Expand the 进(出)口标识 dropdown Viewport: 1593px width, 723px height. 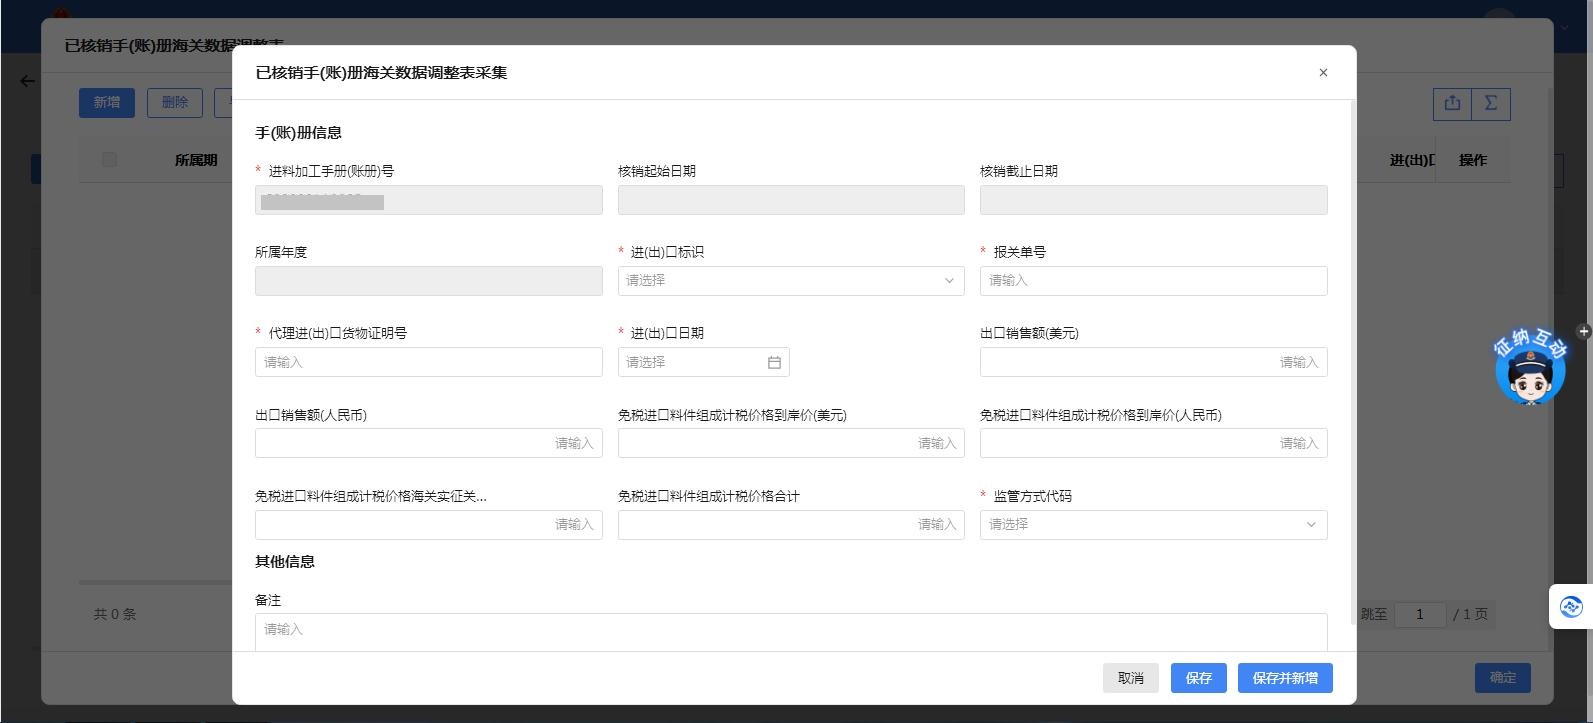click(x=790, y=281)
